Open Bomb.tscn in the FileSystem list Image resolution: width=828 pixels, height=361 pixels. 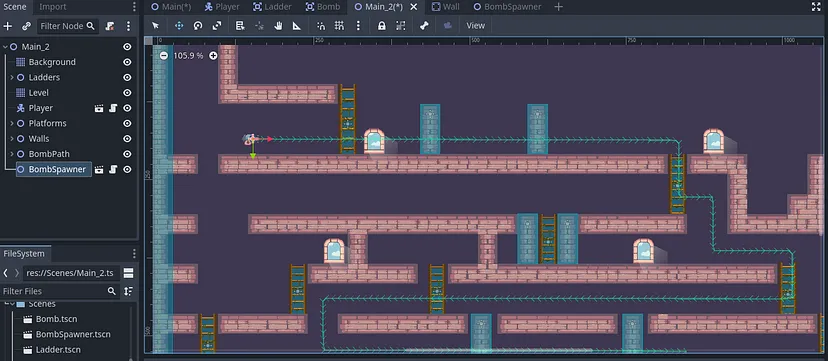tap(56, 319)
